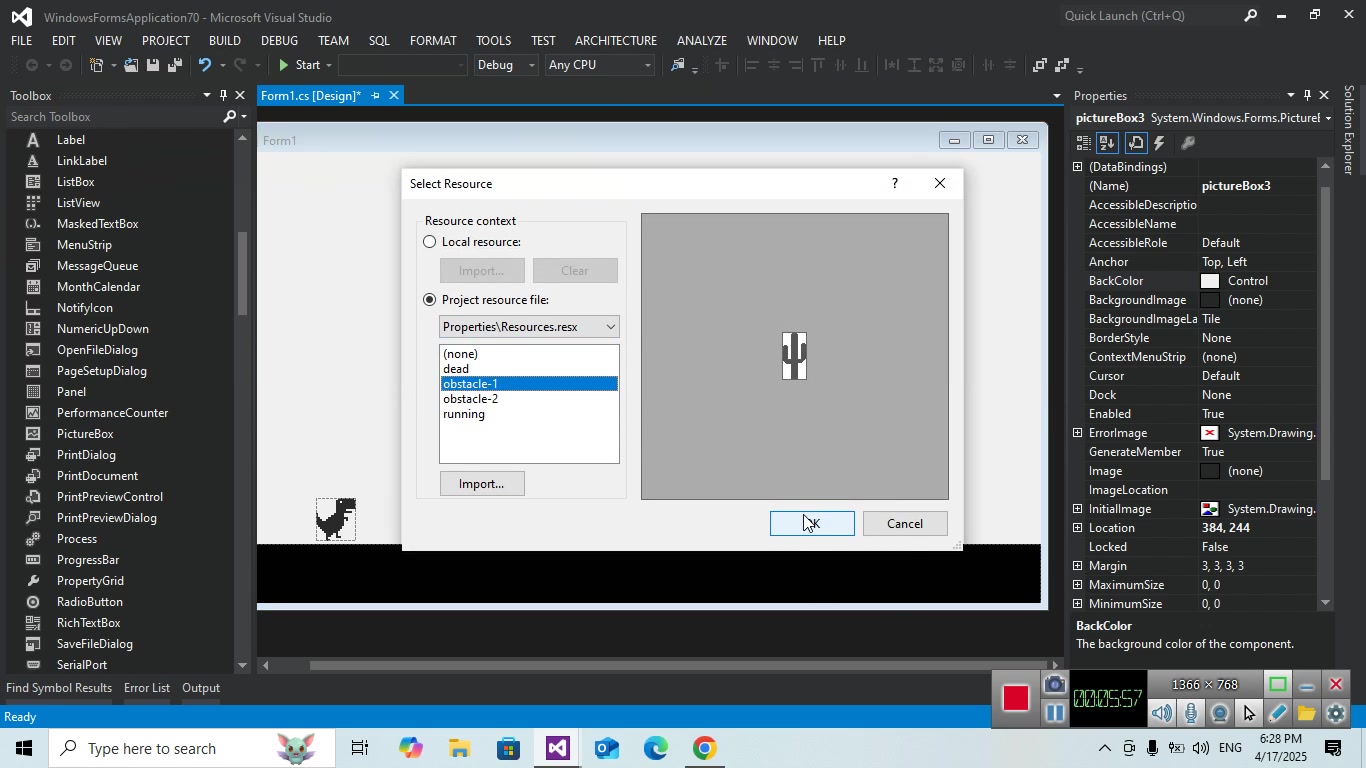Select the Local resource radio button

[430, 242]
